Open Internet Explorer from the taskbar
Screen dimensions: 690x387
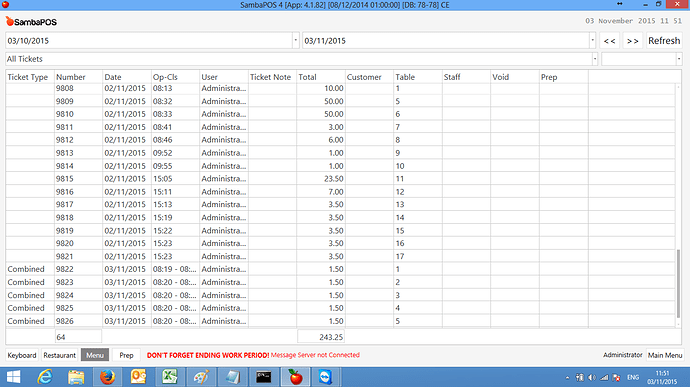click(x=45, y=377)
